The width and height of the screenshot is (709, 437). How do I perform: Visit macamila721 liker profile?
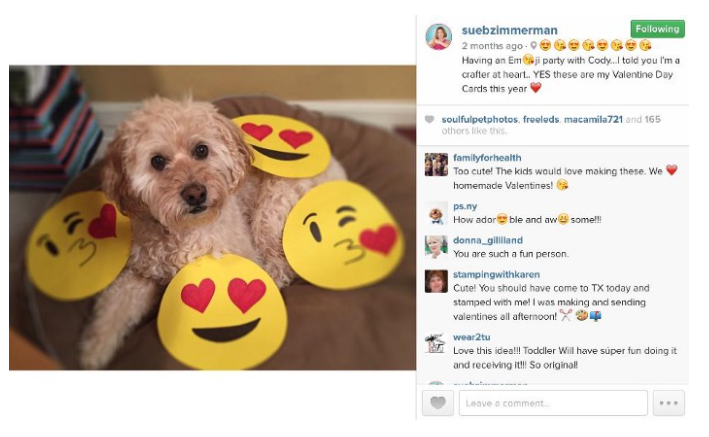593,119
